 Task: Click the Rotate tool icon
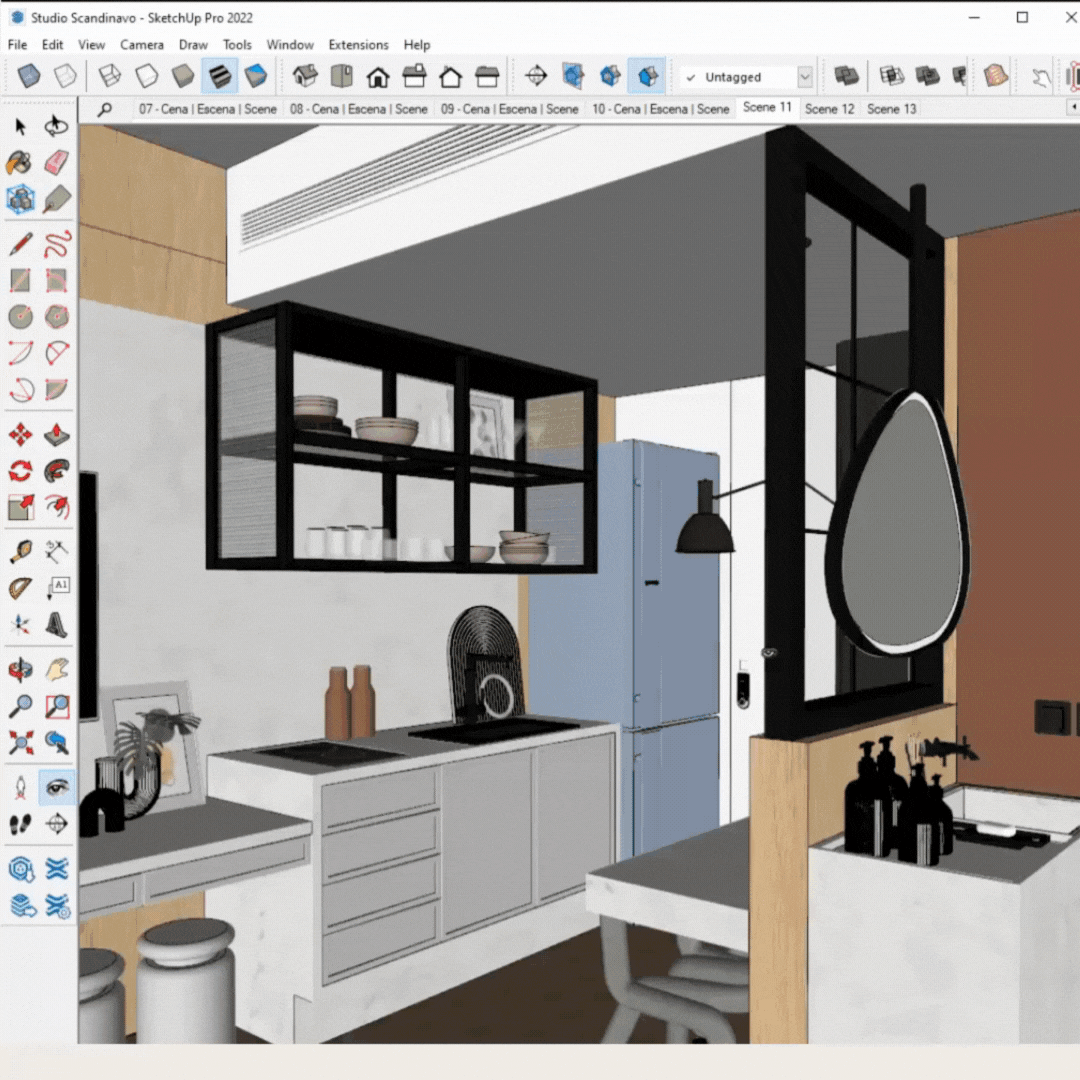20,471
